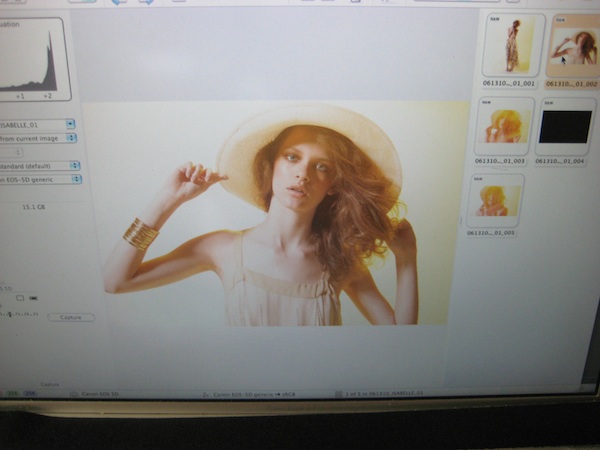This screenshot has width=600, height=450.
Task: Click the '1 of 5 in 061310_ISABELLE_01' status text
Action: (x=384, y=393)
